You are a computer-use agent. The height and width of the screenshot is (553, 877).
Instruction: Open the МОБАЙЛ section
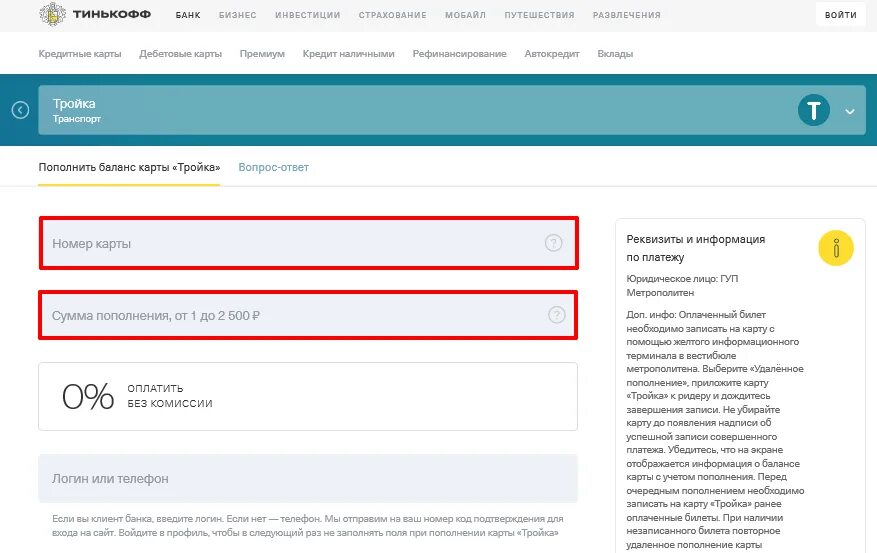coord(465,15)
